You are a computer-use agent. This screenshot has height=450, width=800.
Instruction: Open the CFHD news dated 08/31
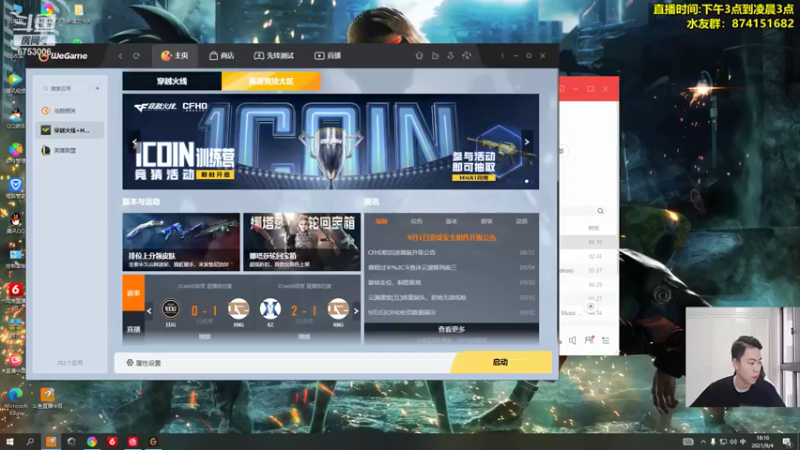[452, 253]
